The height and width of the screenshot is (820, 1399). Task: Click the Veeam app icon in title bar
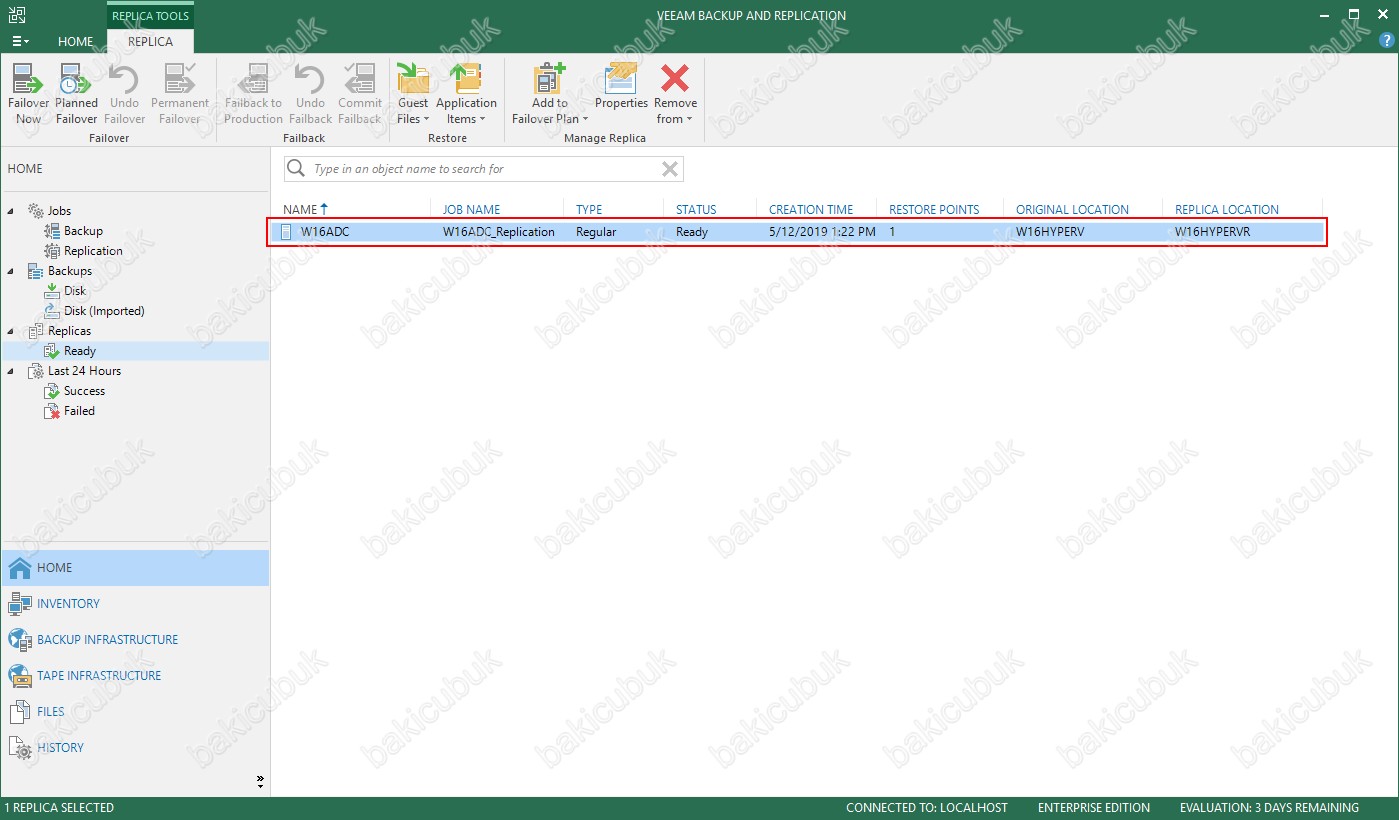click(x=17, y=15)
